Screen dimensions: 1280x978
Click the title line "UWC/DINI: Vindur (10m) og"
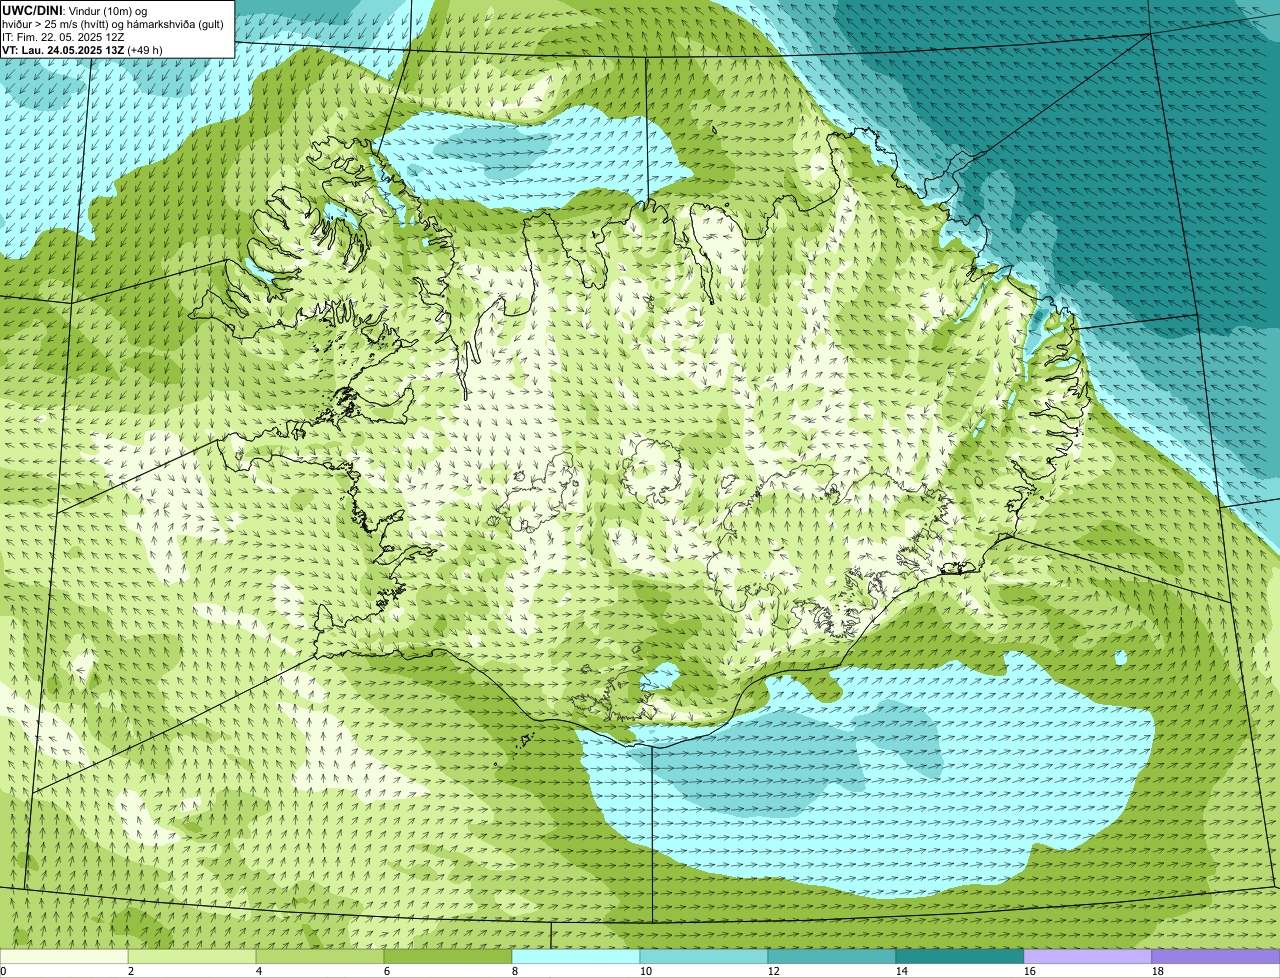click(75, 10)
